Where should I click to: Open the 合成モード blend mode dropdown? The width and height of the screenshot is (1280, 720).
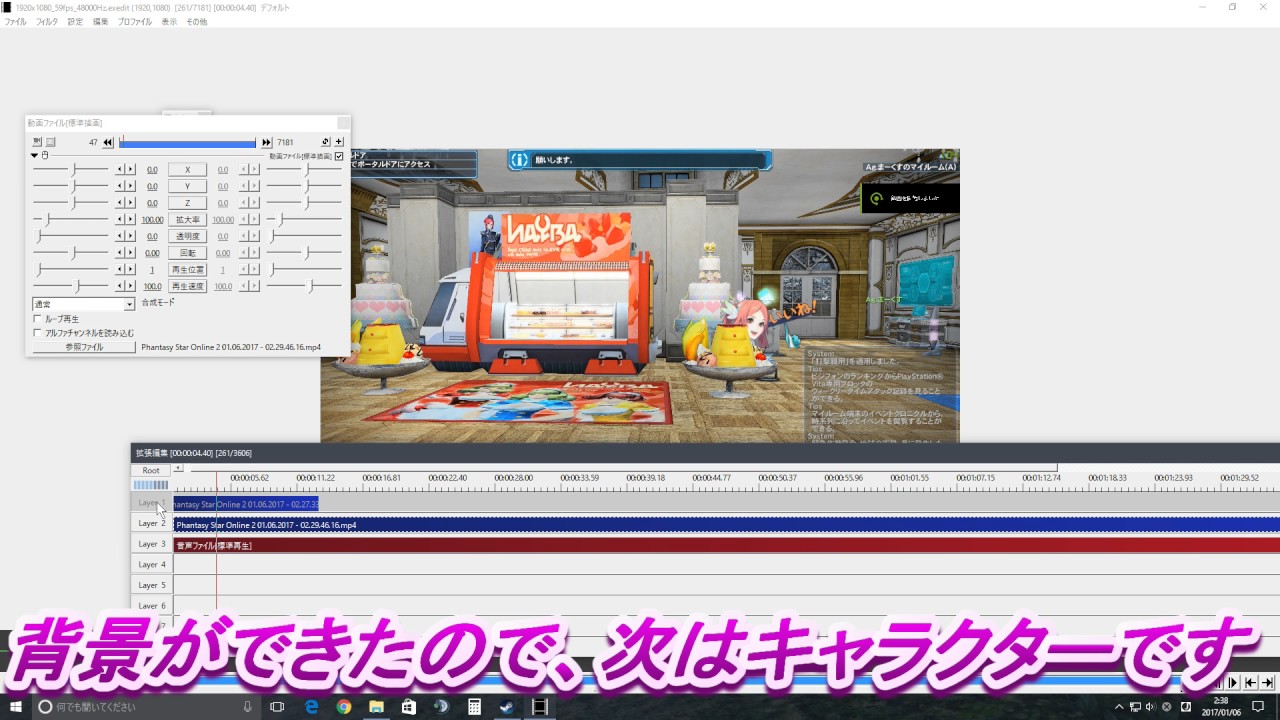(83, 304)
